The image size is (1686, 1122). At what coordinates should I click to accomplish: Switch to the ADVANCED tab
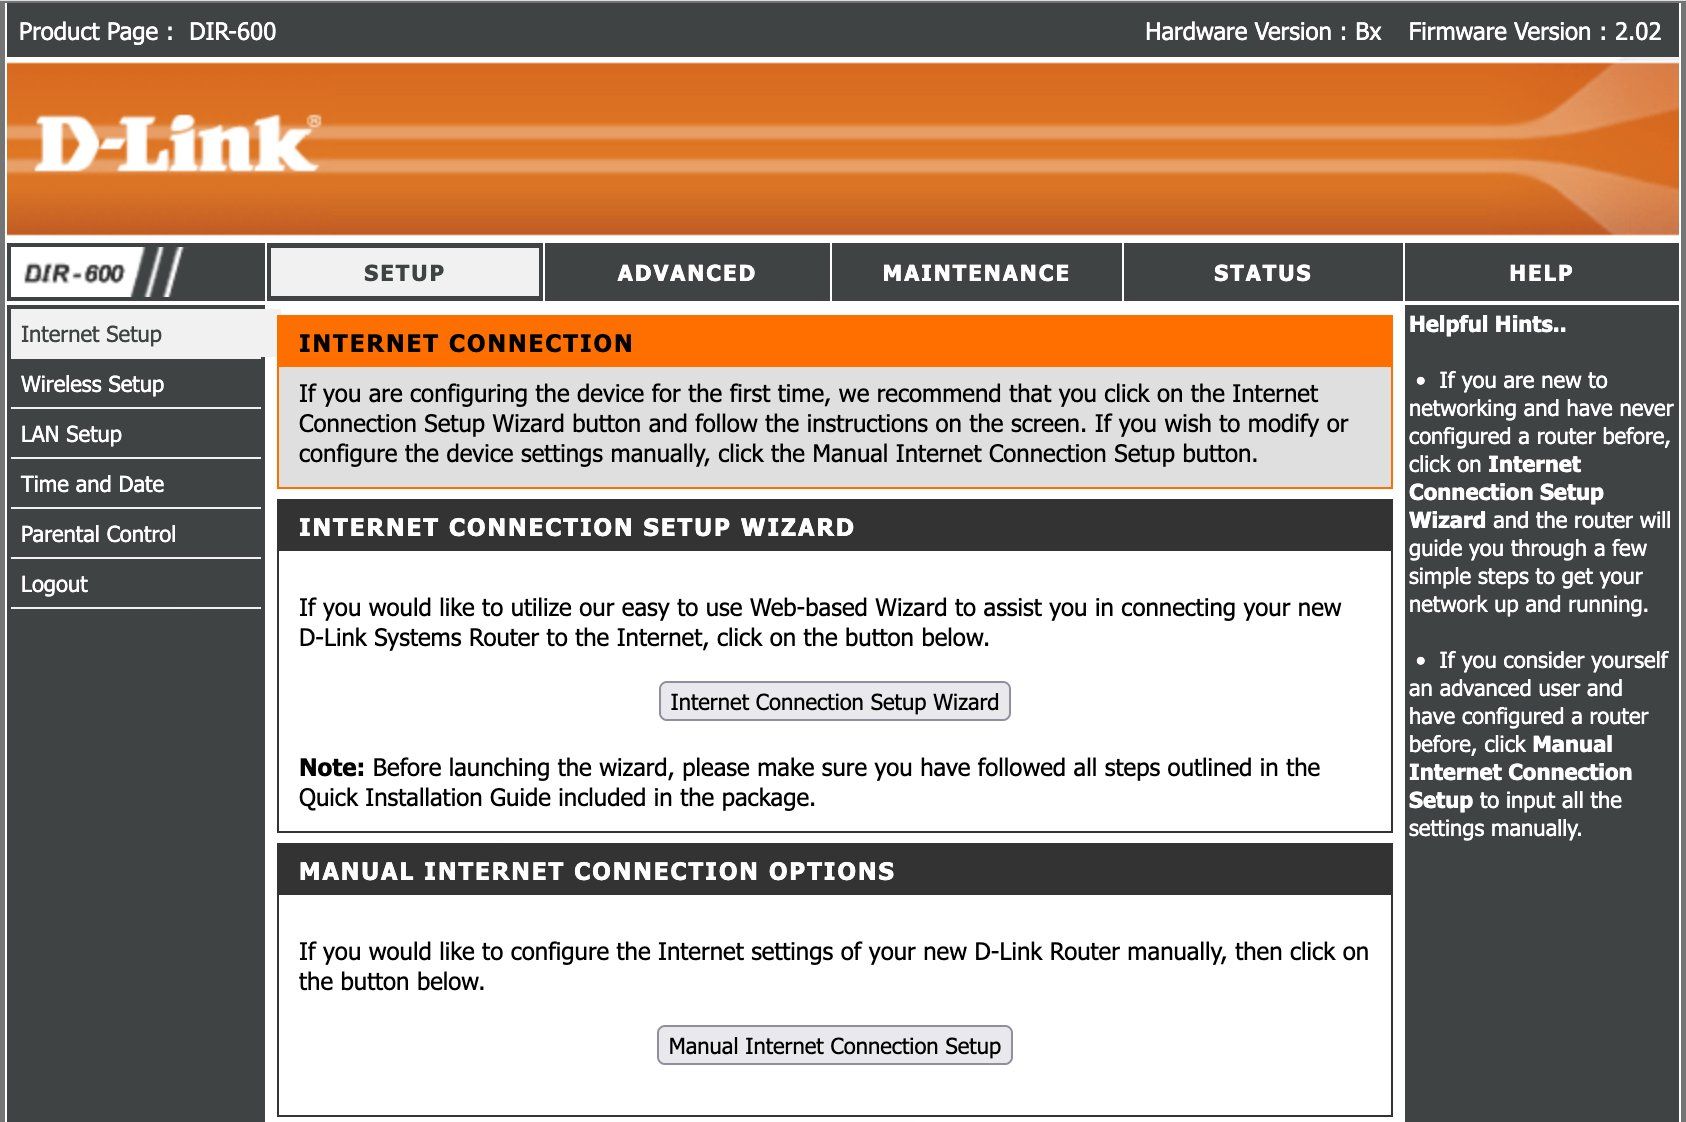pos(686,273)
